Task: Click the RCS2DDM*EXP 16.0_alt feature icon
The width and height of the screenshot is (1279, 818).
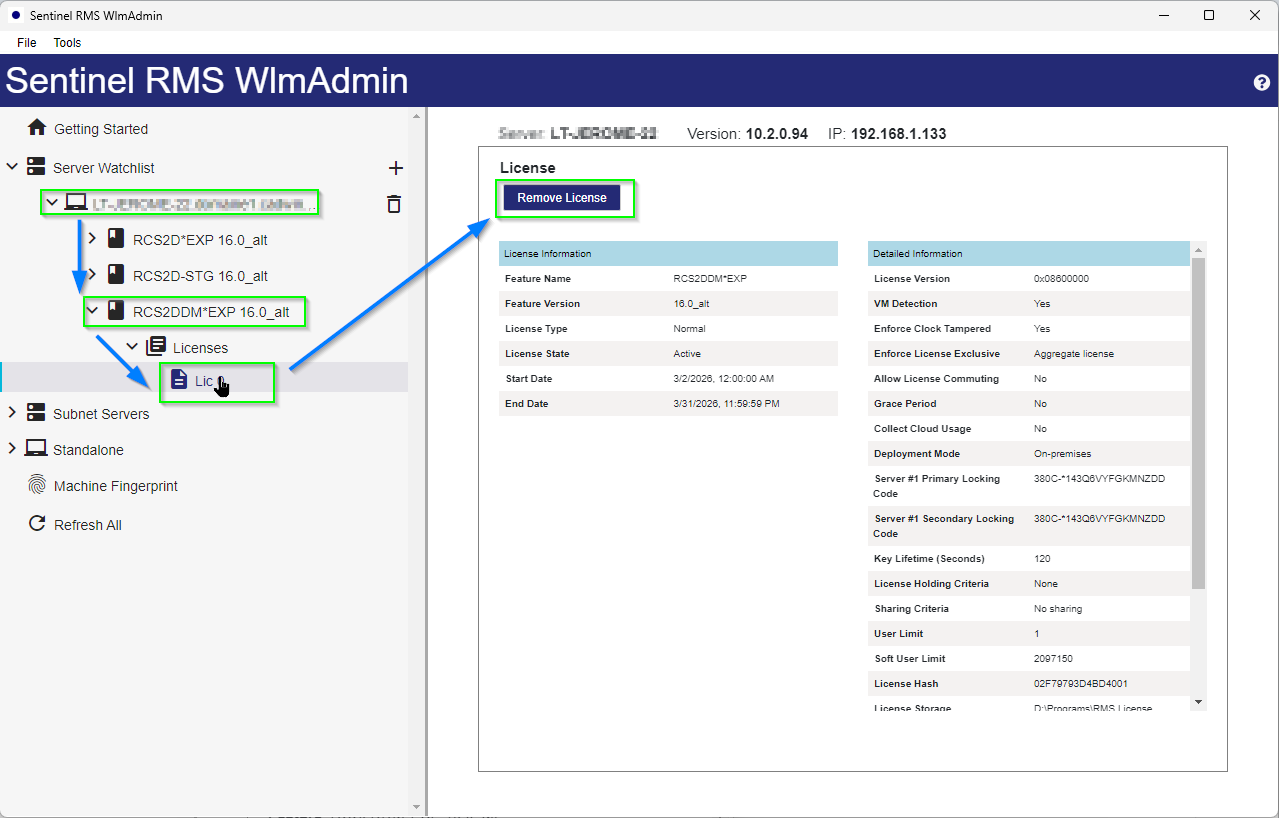Action: 116,311
